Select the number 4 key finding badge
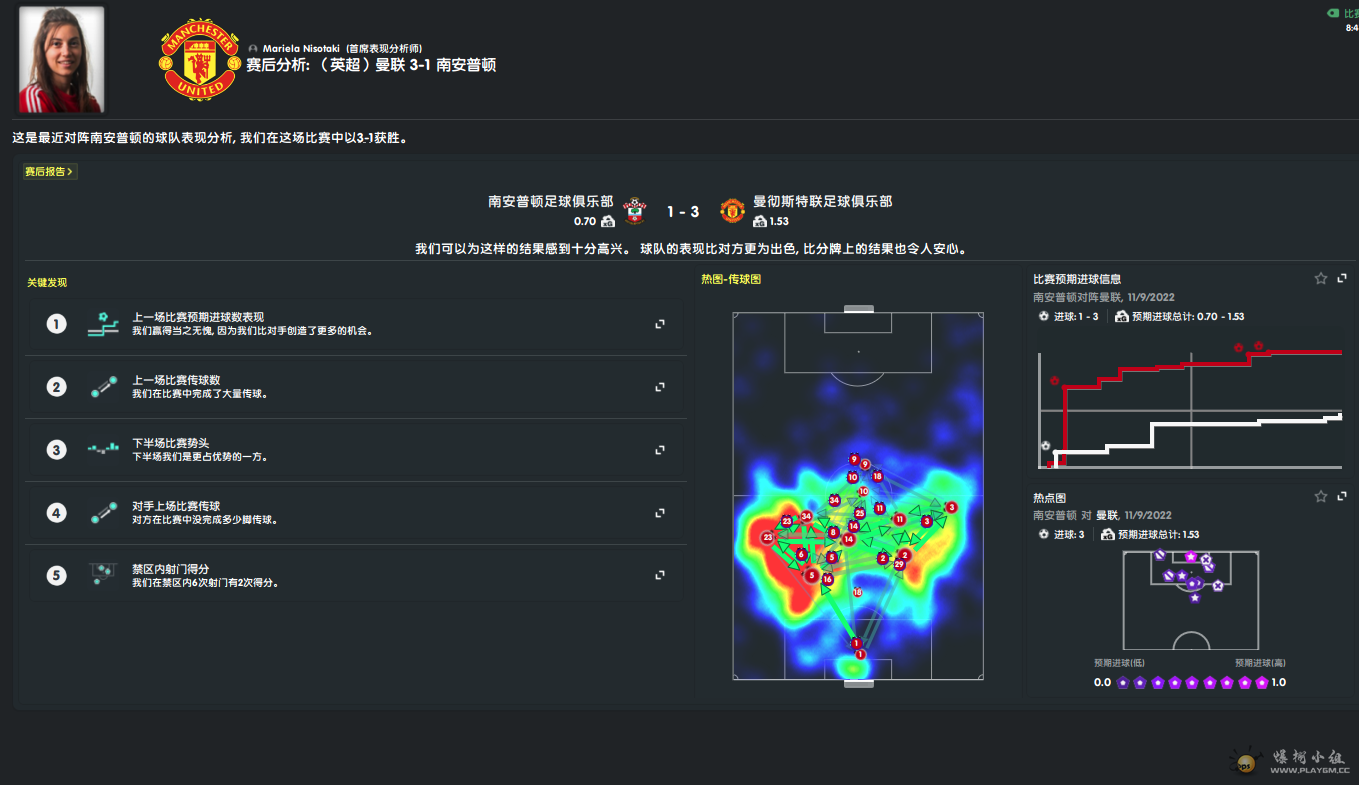 coord(57,513)
